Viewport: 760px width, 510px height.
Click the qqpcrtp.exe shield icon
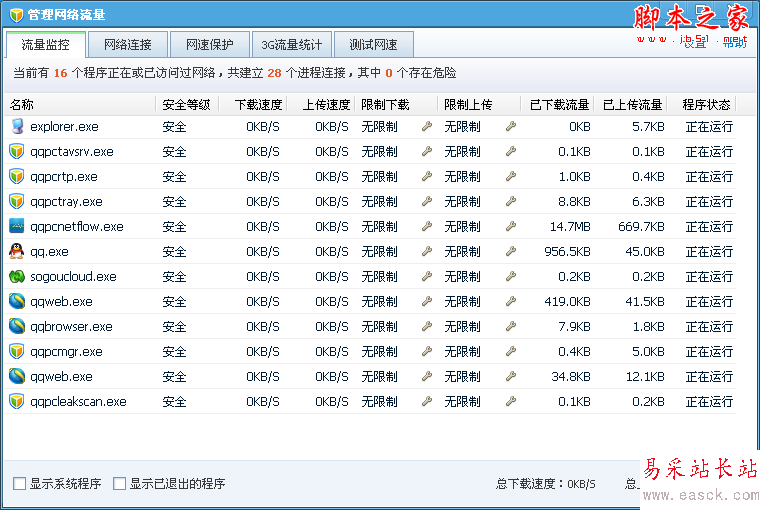tap(16, 176)
